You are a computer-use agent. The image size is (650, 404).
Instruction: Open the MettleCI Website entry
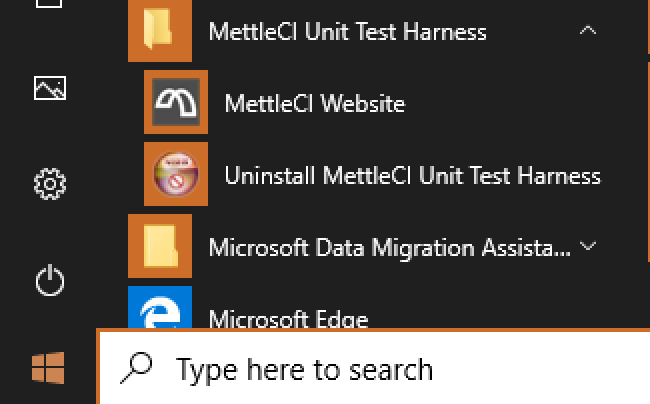[314, 103]
